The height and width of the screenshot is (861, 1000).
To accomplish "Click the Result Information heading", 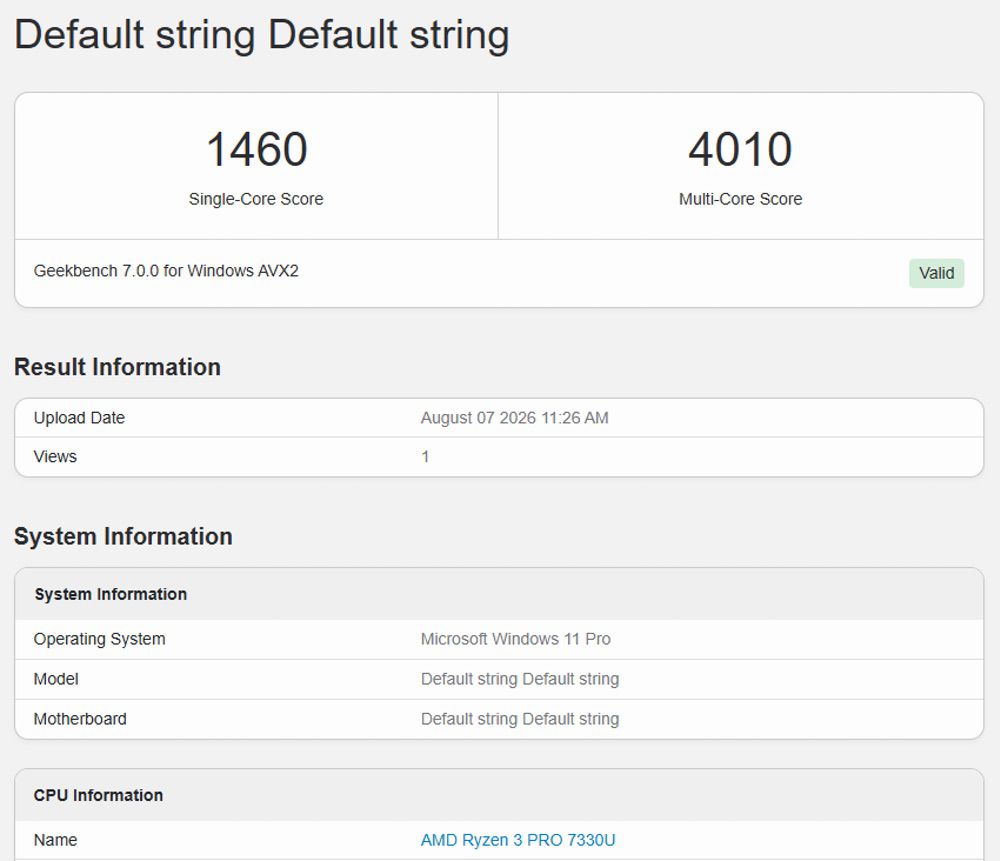I will (117, 367).
